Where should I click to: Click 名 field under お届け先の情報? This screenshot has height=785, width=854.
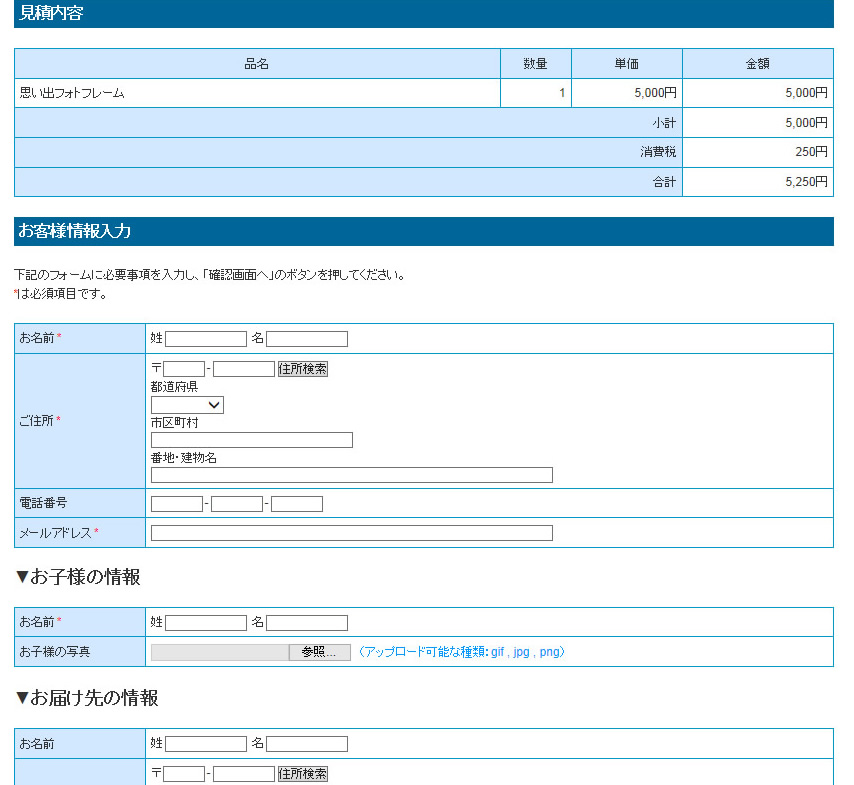click(307, 744)
